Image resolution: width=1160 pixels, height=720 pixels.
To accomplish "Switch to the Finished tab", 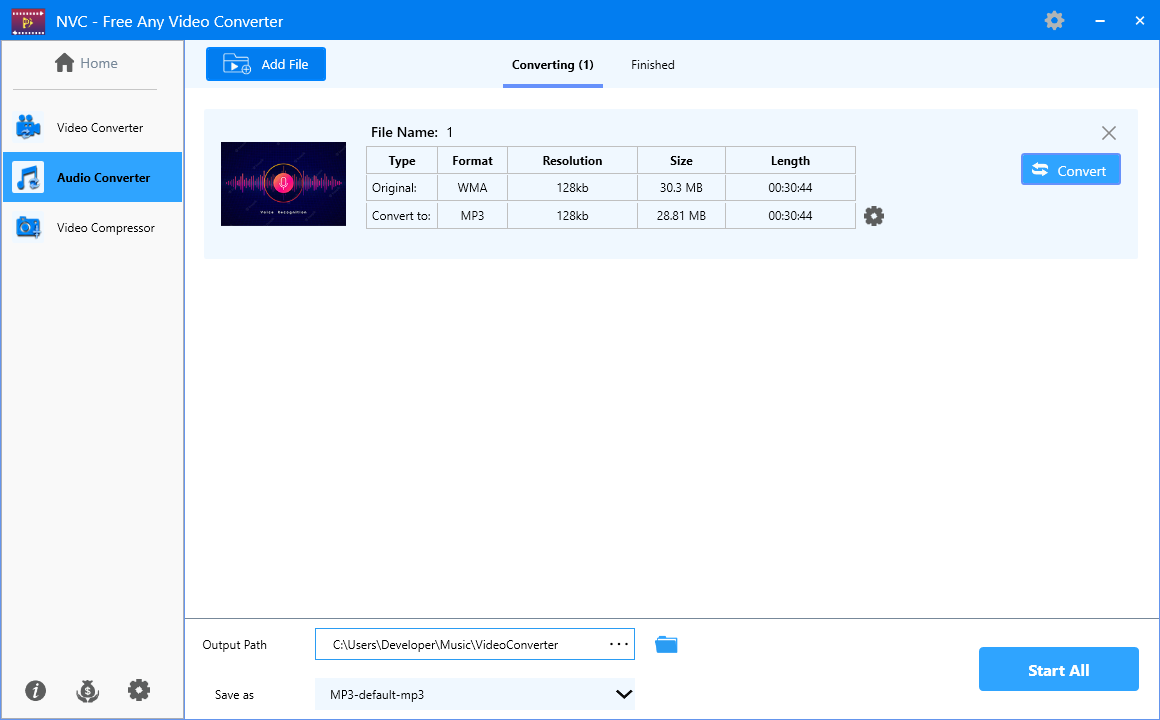I will point(652,64).
